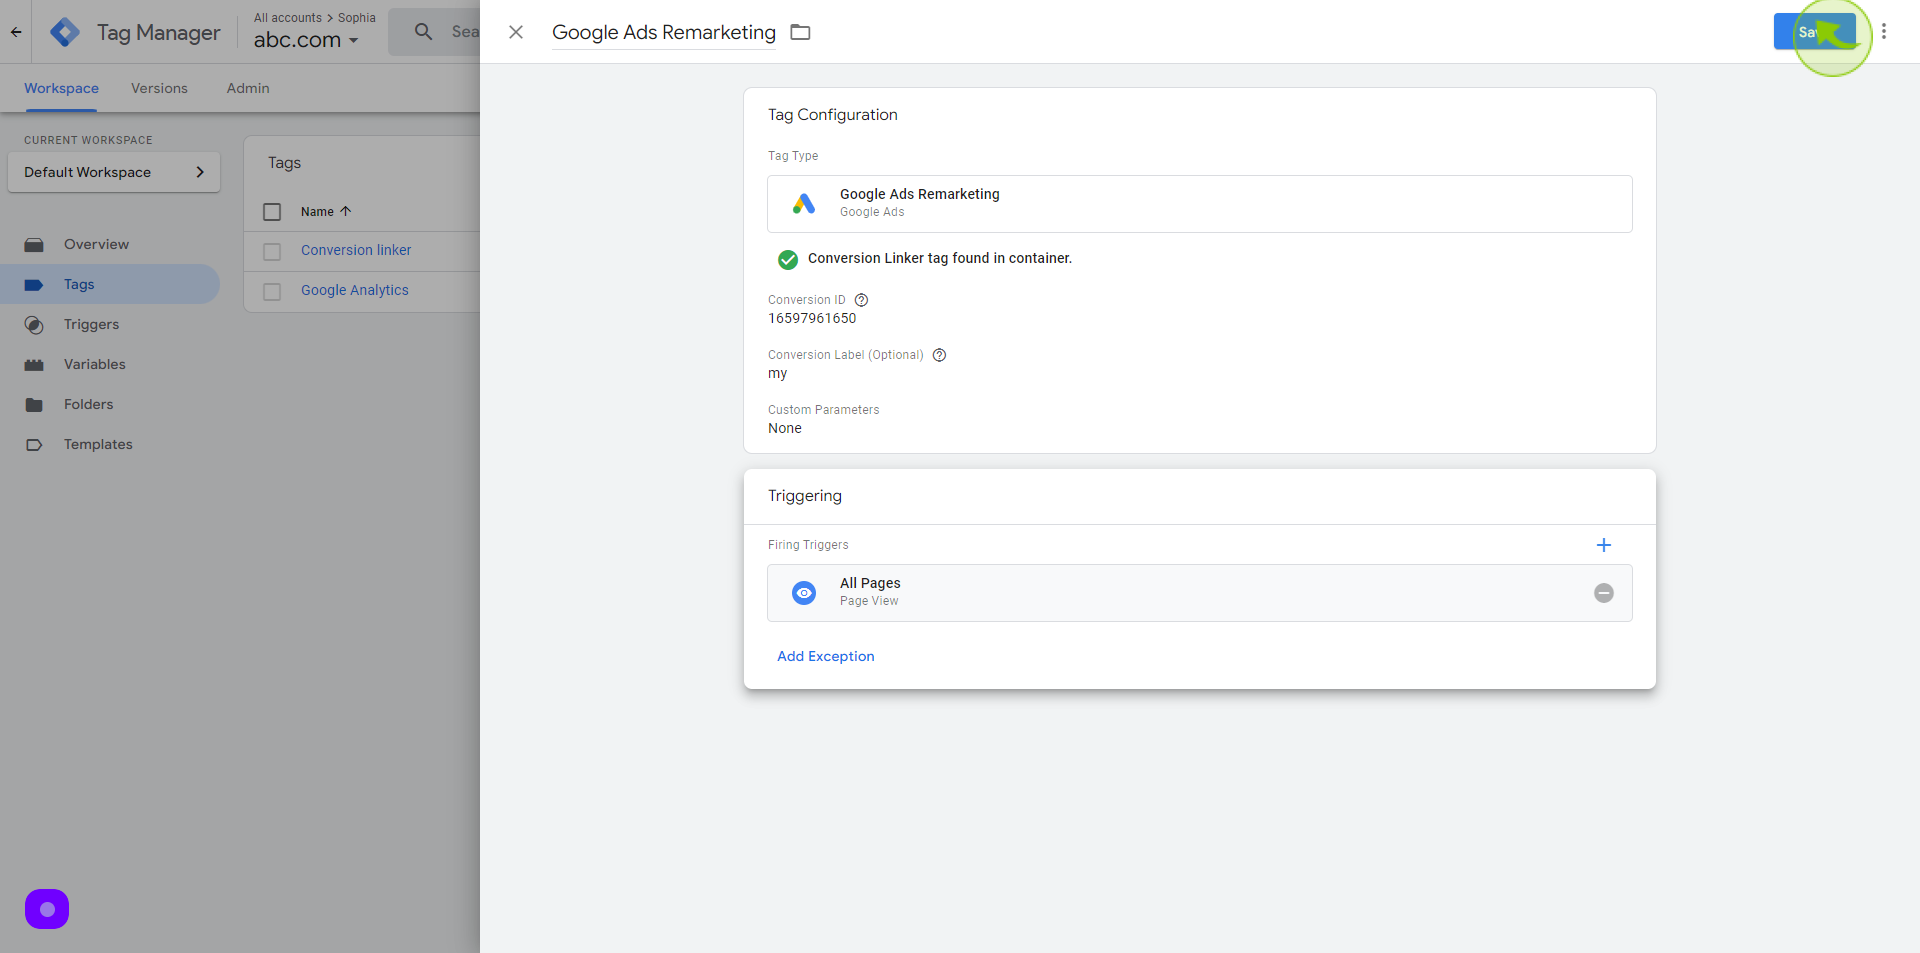Click the Add Exception link

click(x=826, y=656)
